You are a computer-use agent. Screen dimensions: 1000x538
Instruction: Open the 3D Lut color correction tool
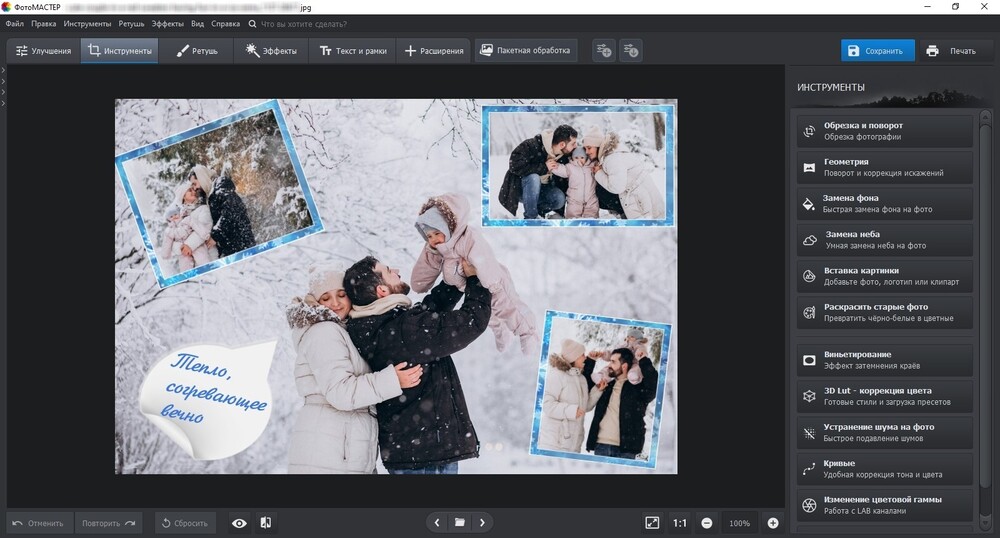click(884, 396)
